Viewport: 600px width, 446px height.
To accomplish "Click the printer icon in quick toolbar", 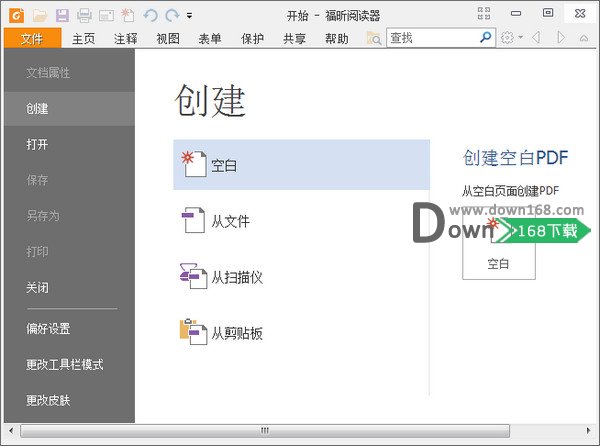I will pos(84,16).
